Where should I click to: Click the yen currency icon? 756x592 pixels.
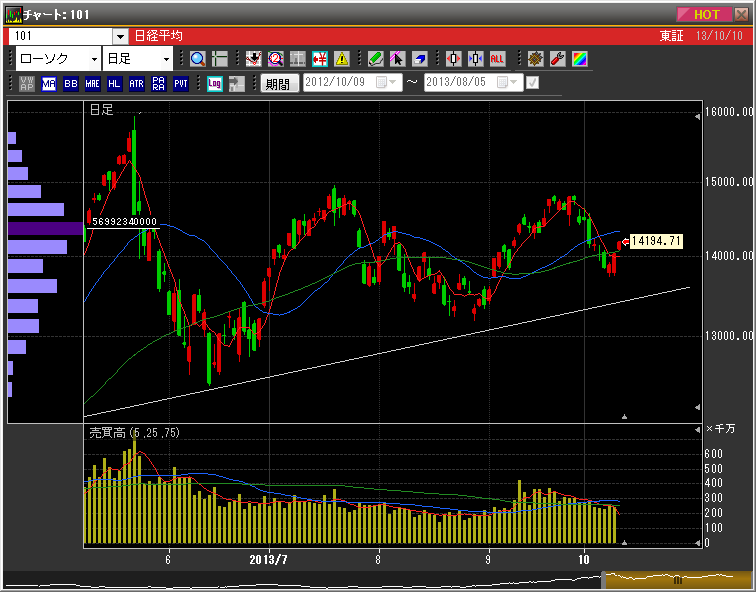[x=320, y=59]
